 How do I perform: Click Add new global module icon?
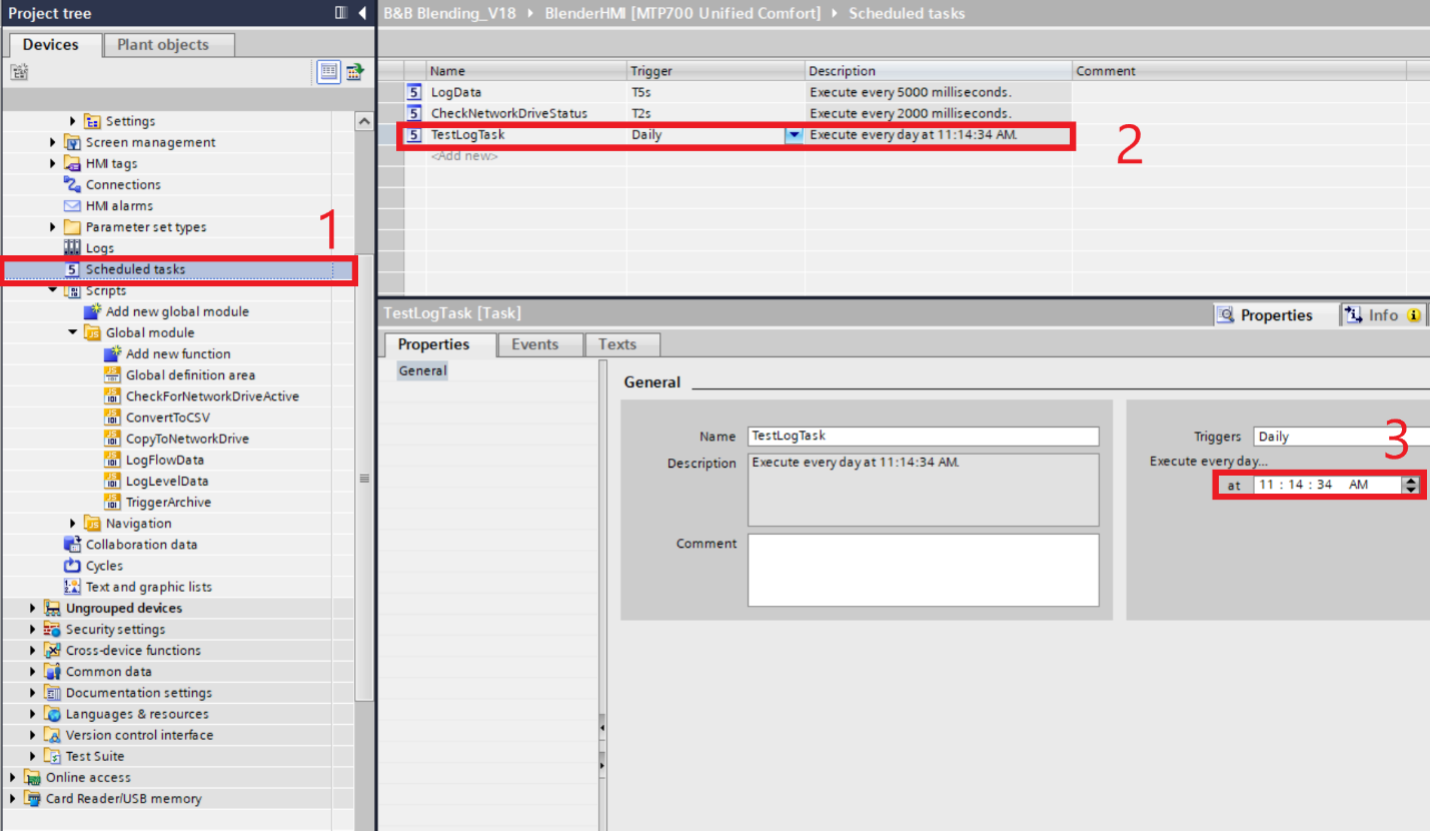(x=92, y=311)
